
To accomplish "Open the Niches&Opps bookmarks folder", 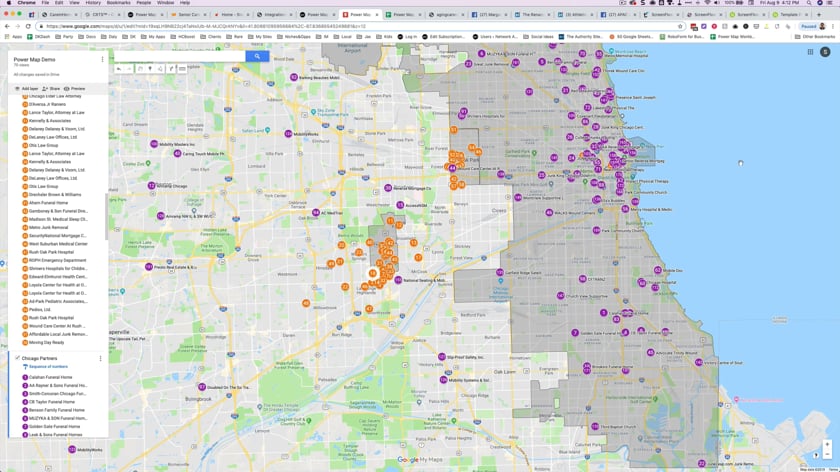I will point(294,37).
